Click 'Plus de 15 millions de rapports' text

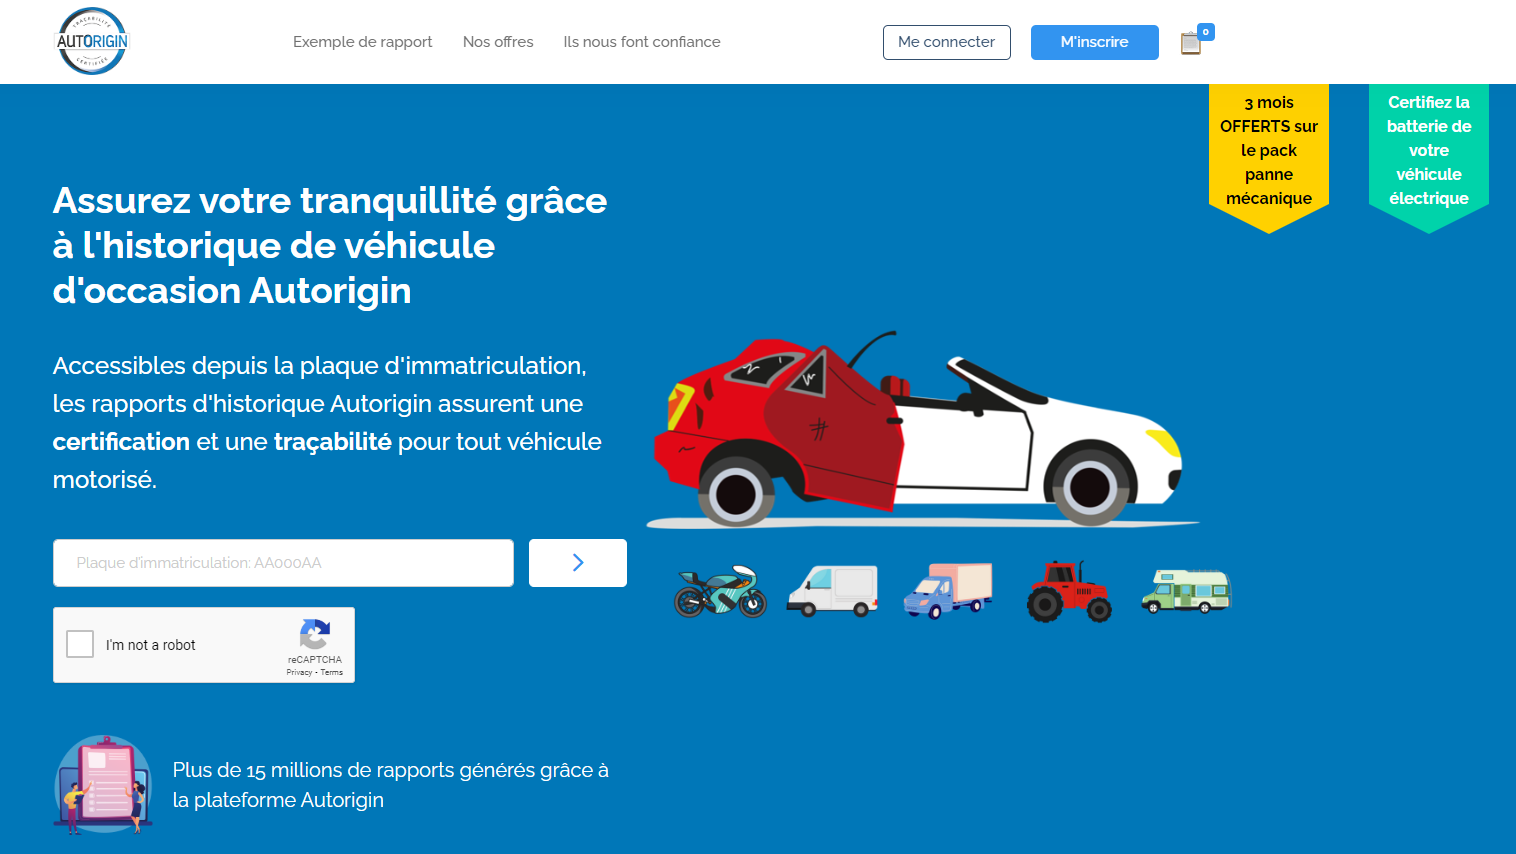390,785
